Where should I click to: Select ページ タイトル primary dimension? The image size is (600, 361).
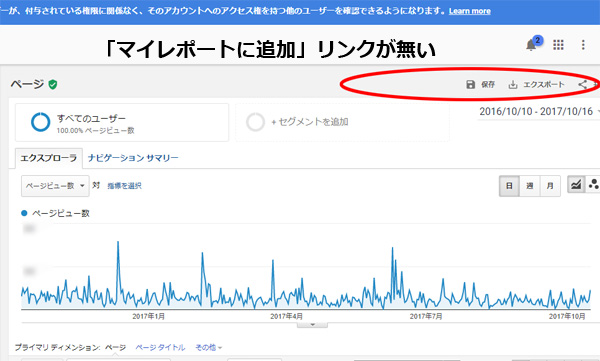(x=160, y=348)
